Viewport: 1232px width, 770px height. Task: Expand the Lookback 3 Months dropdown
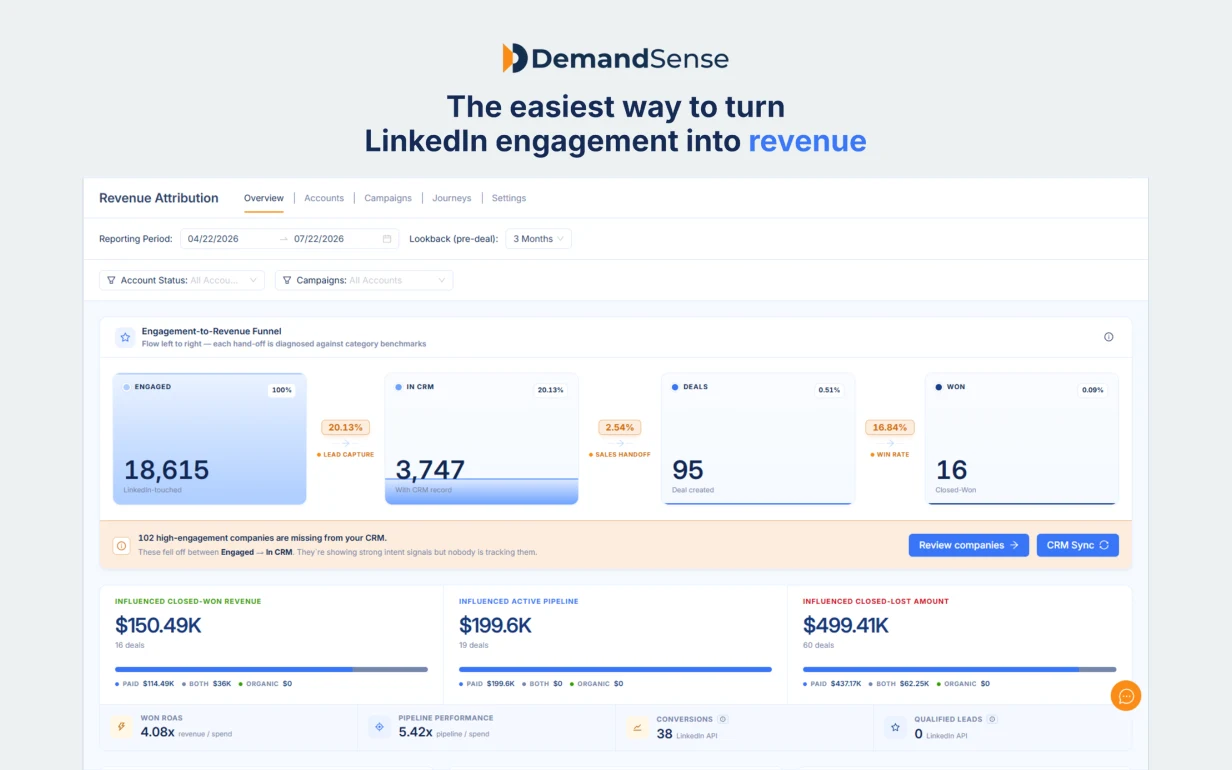pos(538,239)
